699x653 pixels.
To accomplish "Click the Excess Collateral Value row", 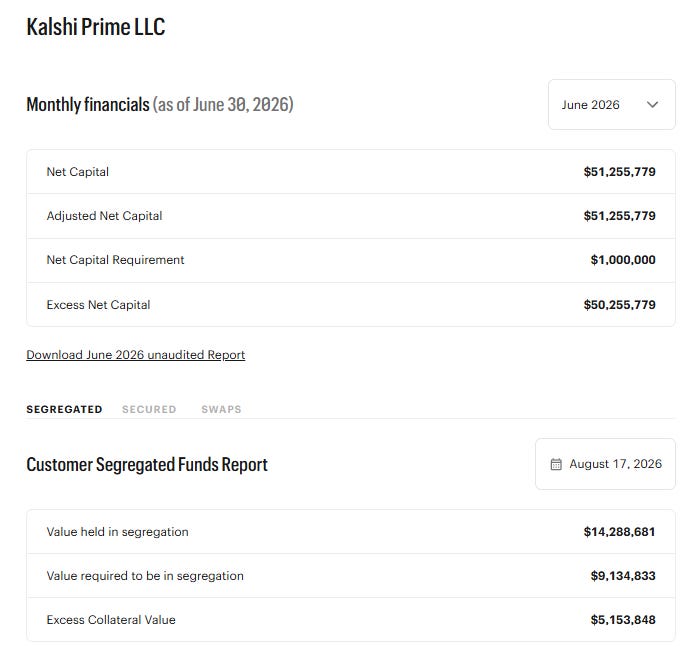I will click(x=351, y=620).
